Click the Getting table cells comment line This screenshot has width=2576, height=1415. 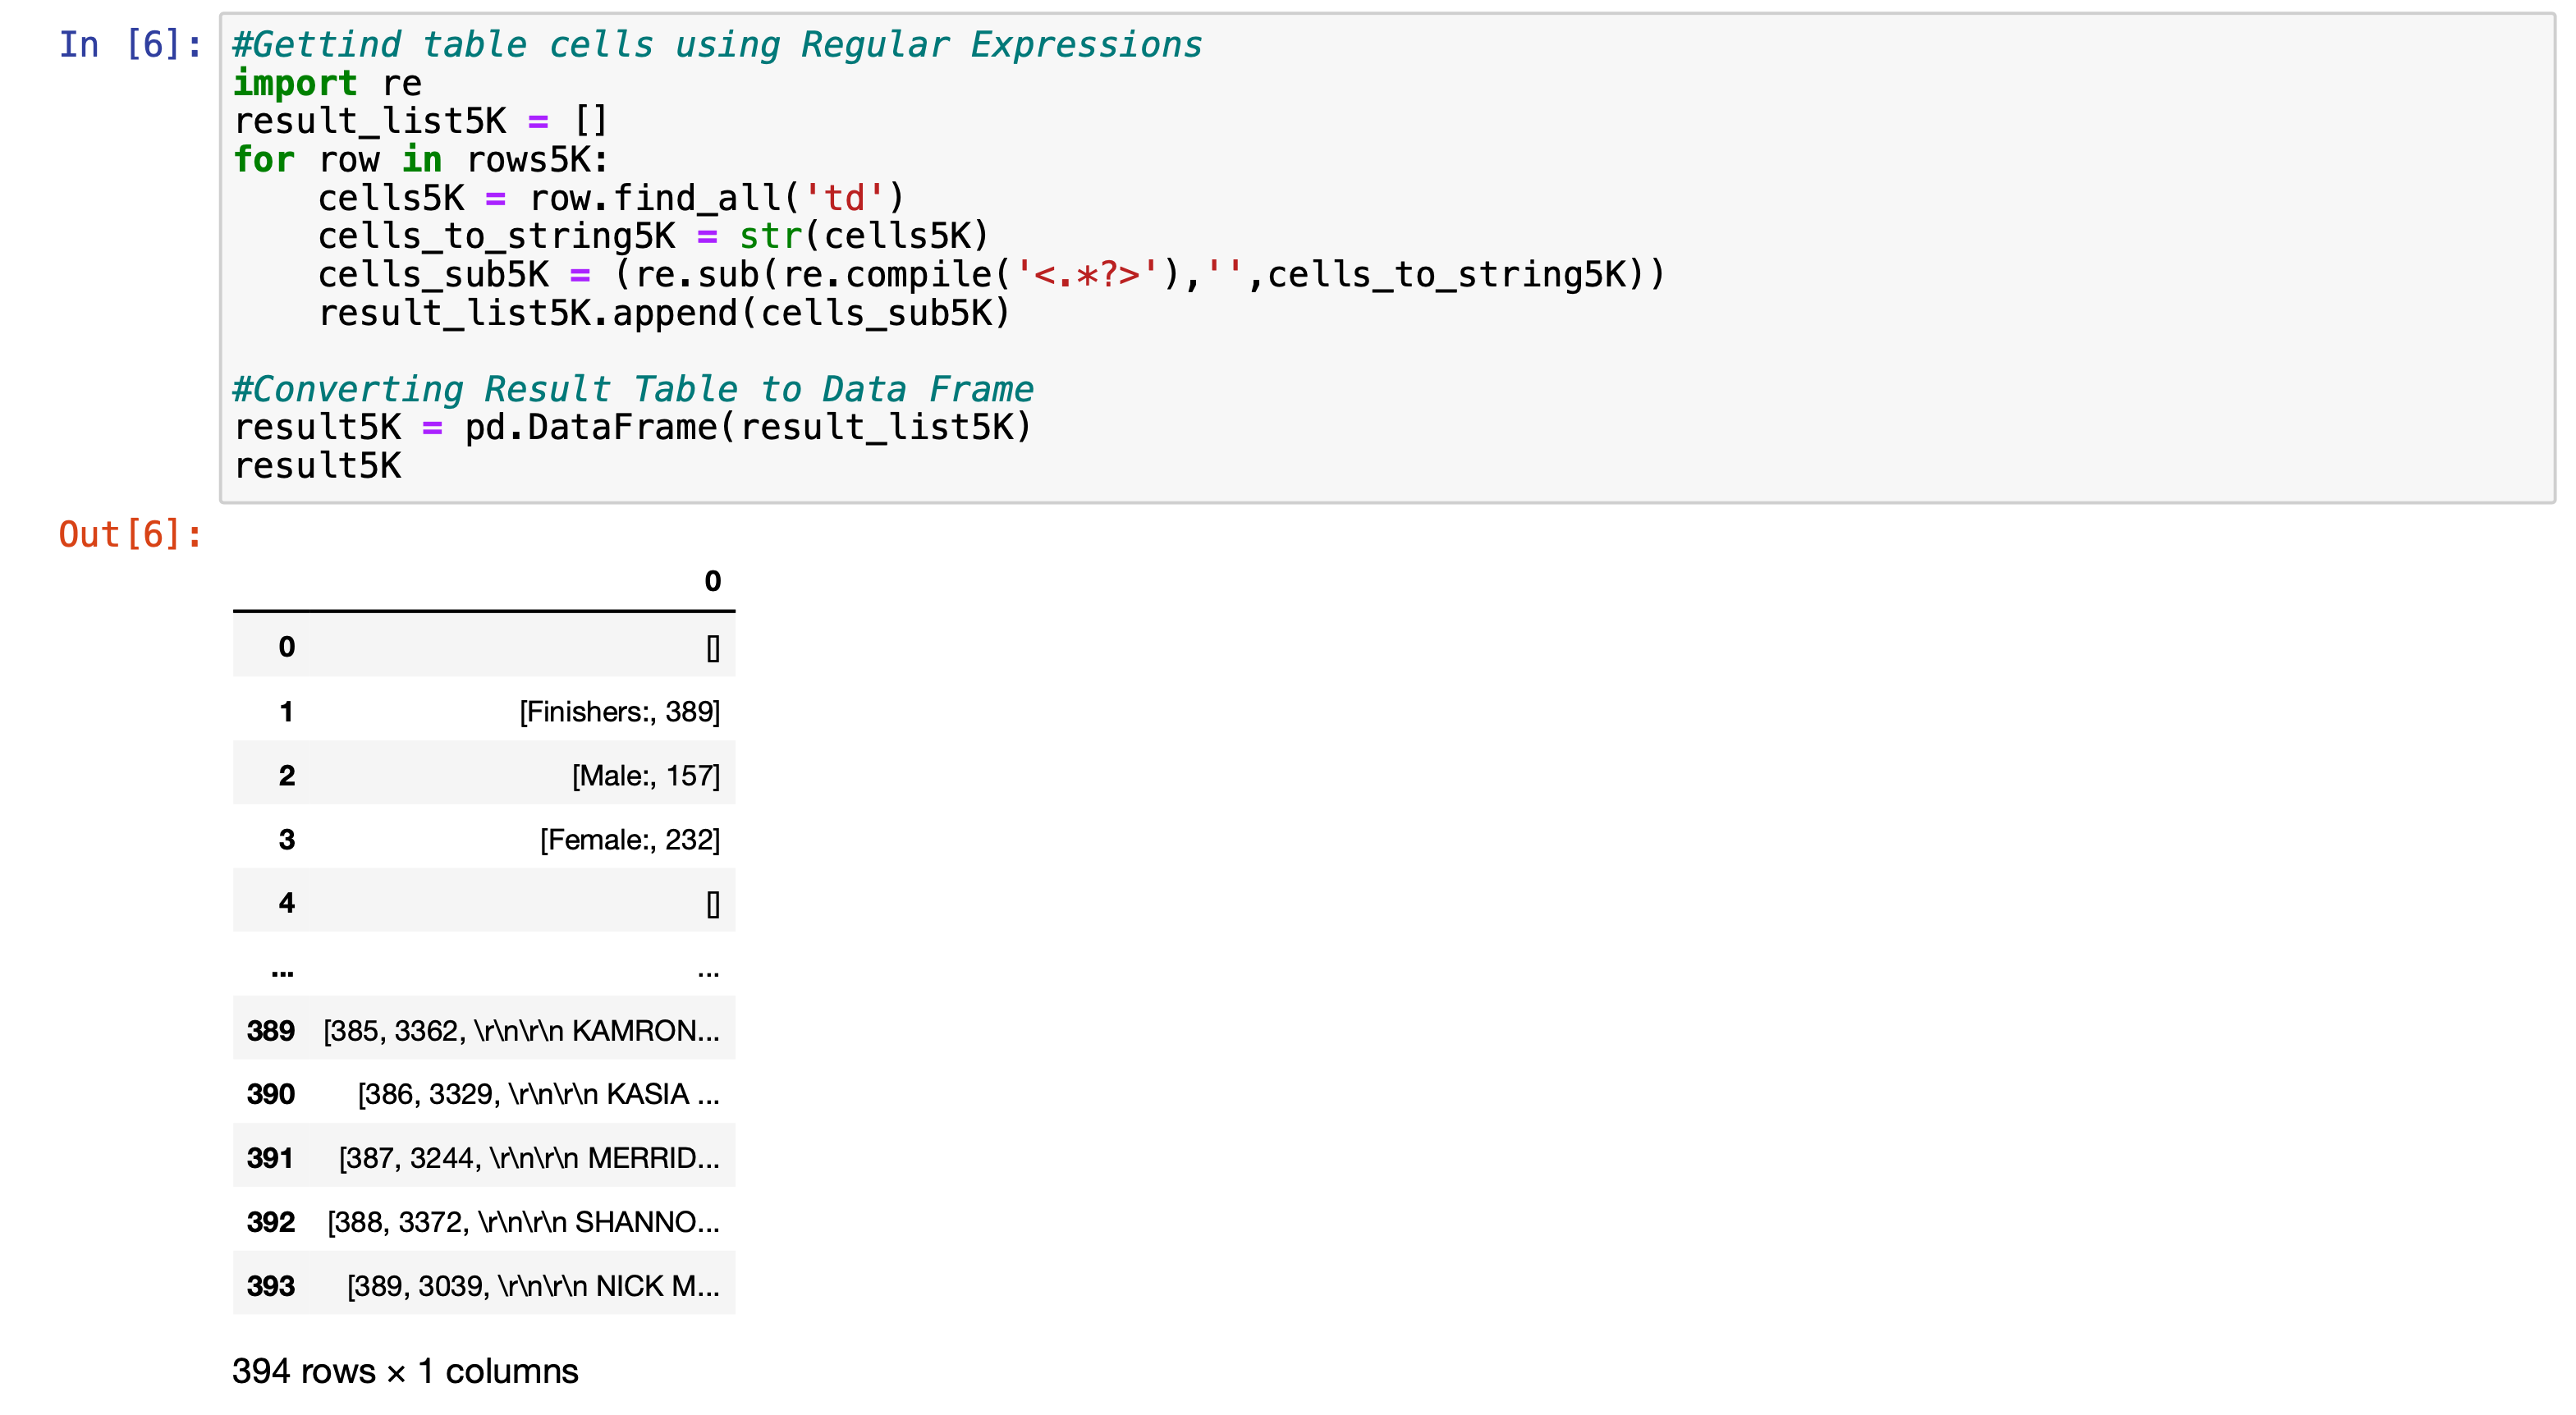pyautogui.click(x=716, y=45)
